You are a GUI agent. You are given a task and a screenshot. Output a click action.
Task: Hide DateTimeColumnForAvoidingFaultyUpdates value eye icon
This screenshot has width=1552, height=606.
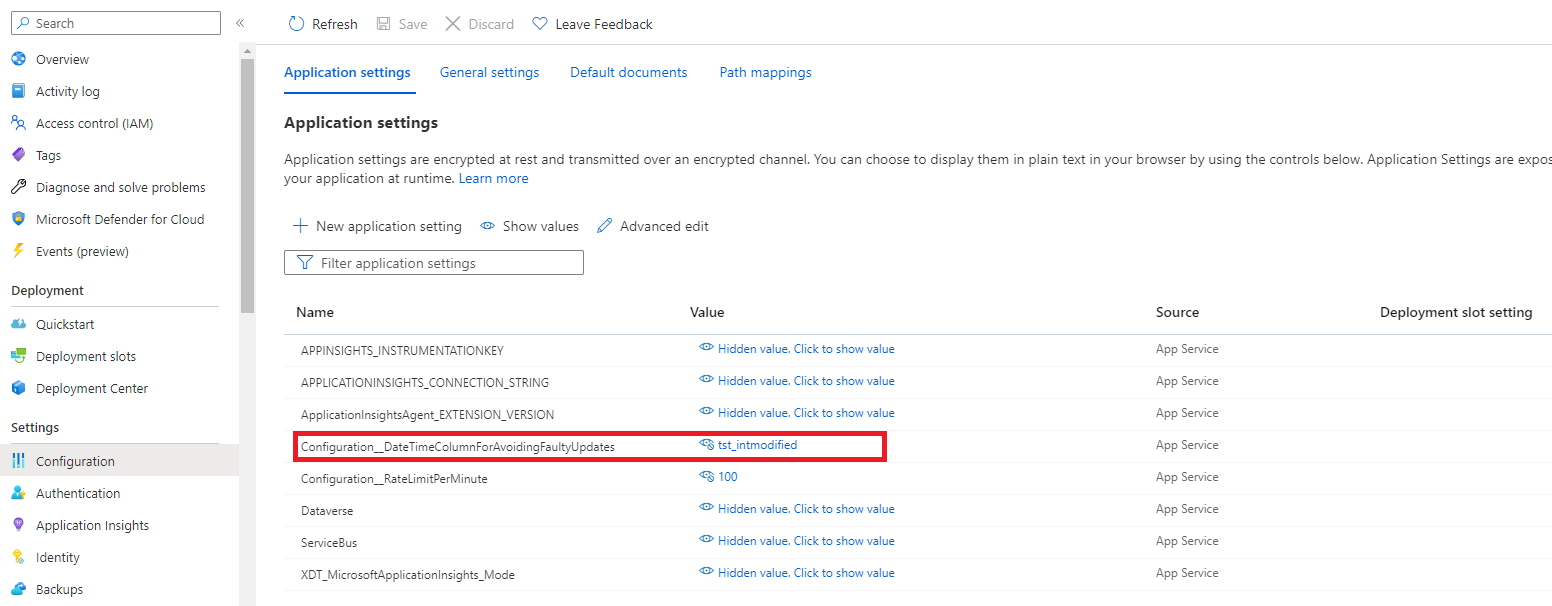click(706, 444)
